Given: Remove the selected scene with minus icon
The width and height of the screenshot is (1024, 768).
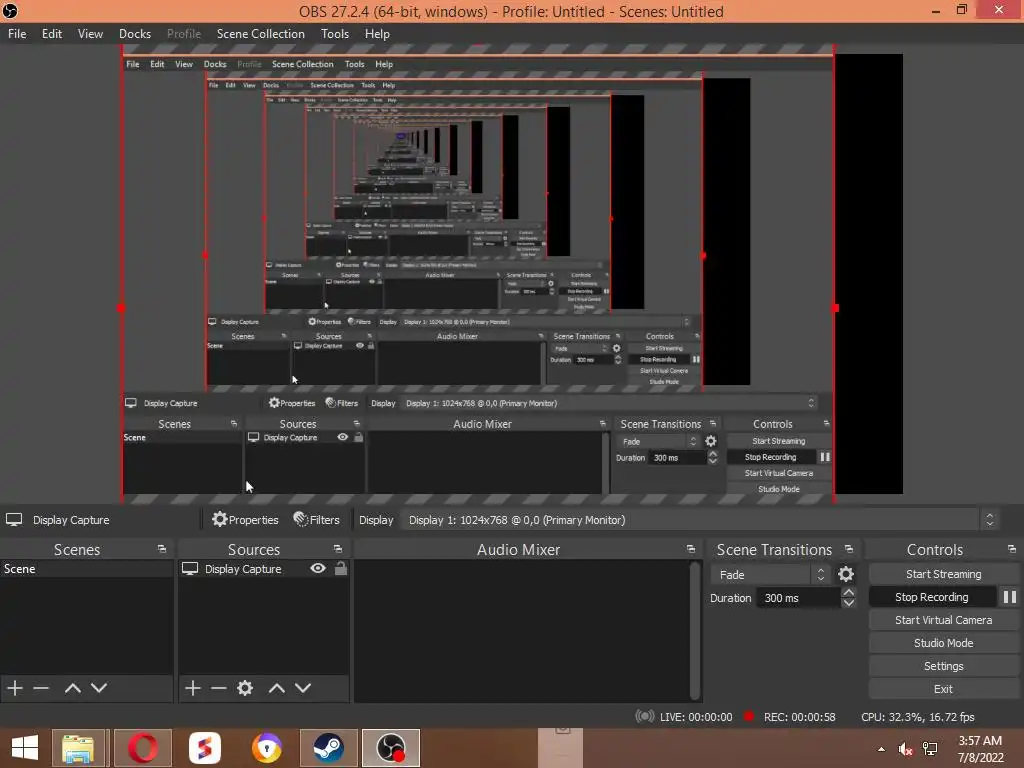Looking at the screenshot, I should coord(41,688).
